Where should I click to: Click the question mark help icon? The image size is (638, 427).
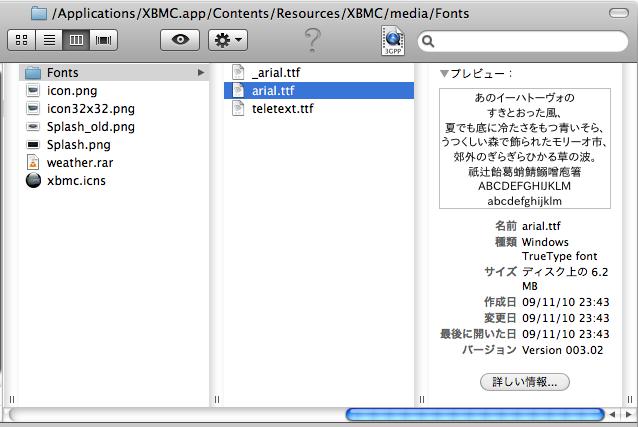[x=312, y=40]
